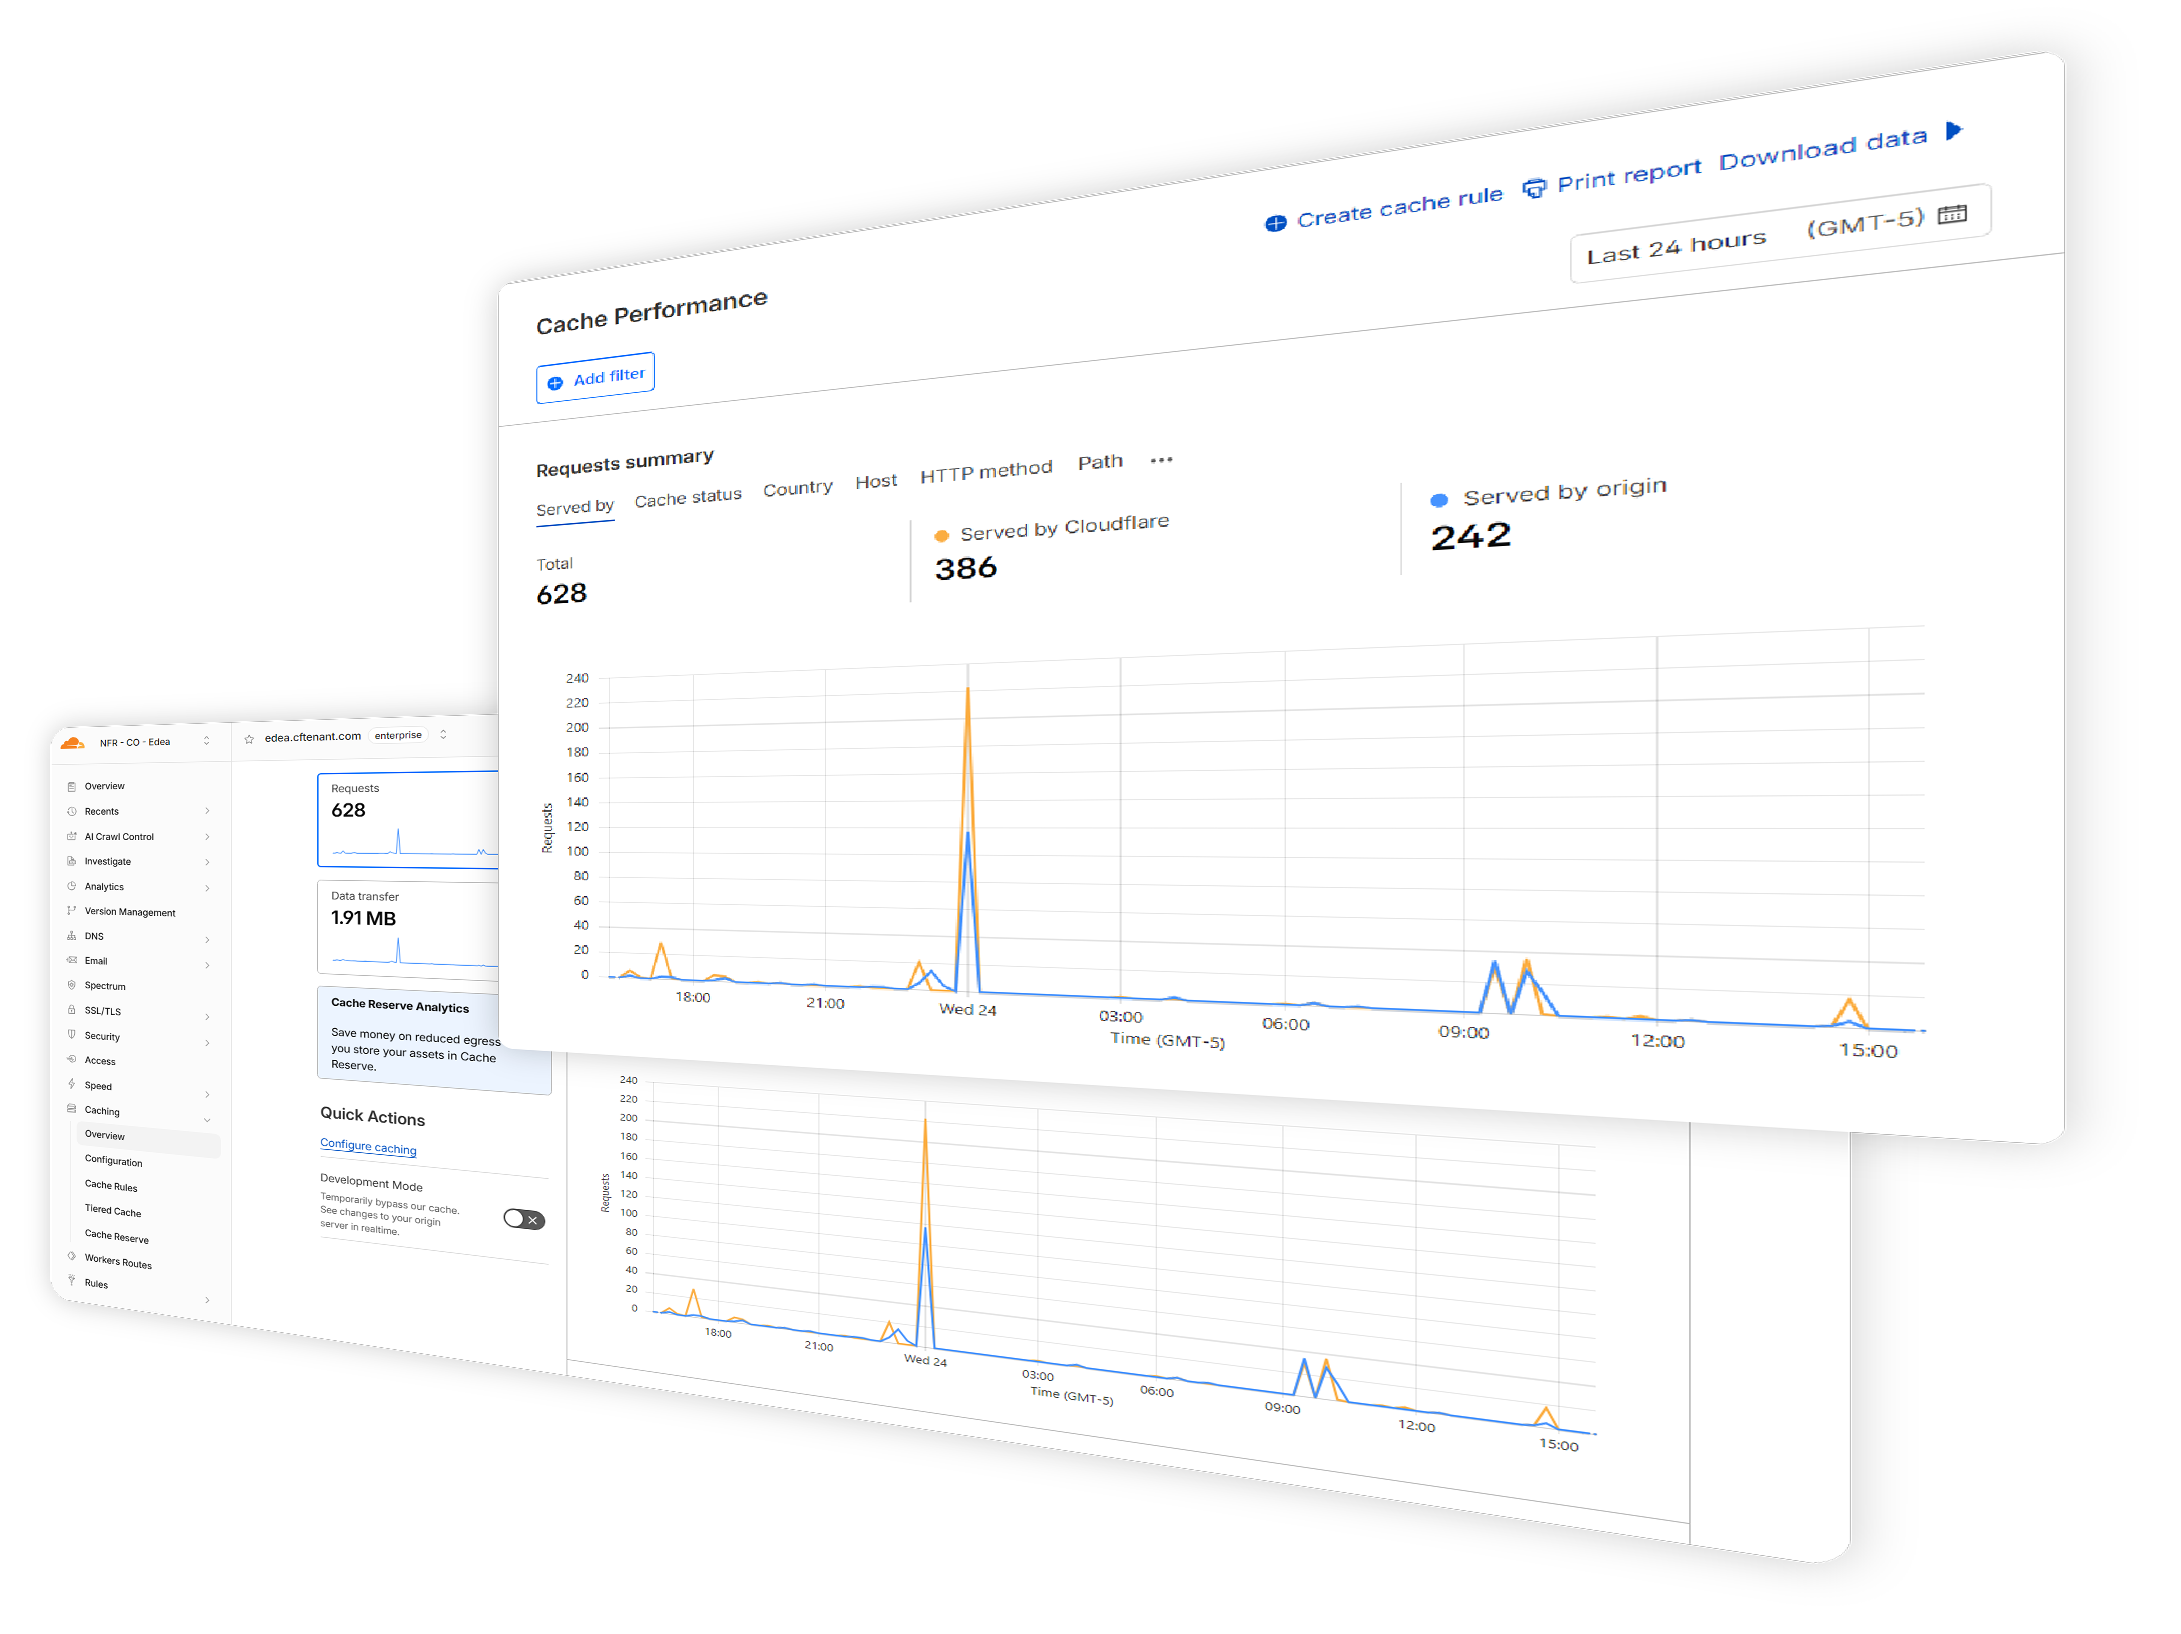This screenshot has width=2181, height=1634.
Task: Click the Create cache rule link
Action: [1385, 209]
